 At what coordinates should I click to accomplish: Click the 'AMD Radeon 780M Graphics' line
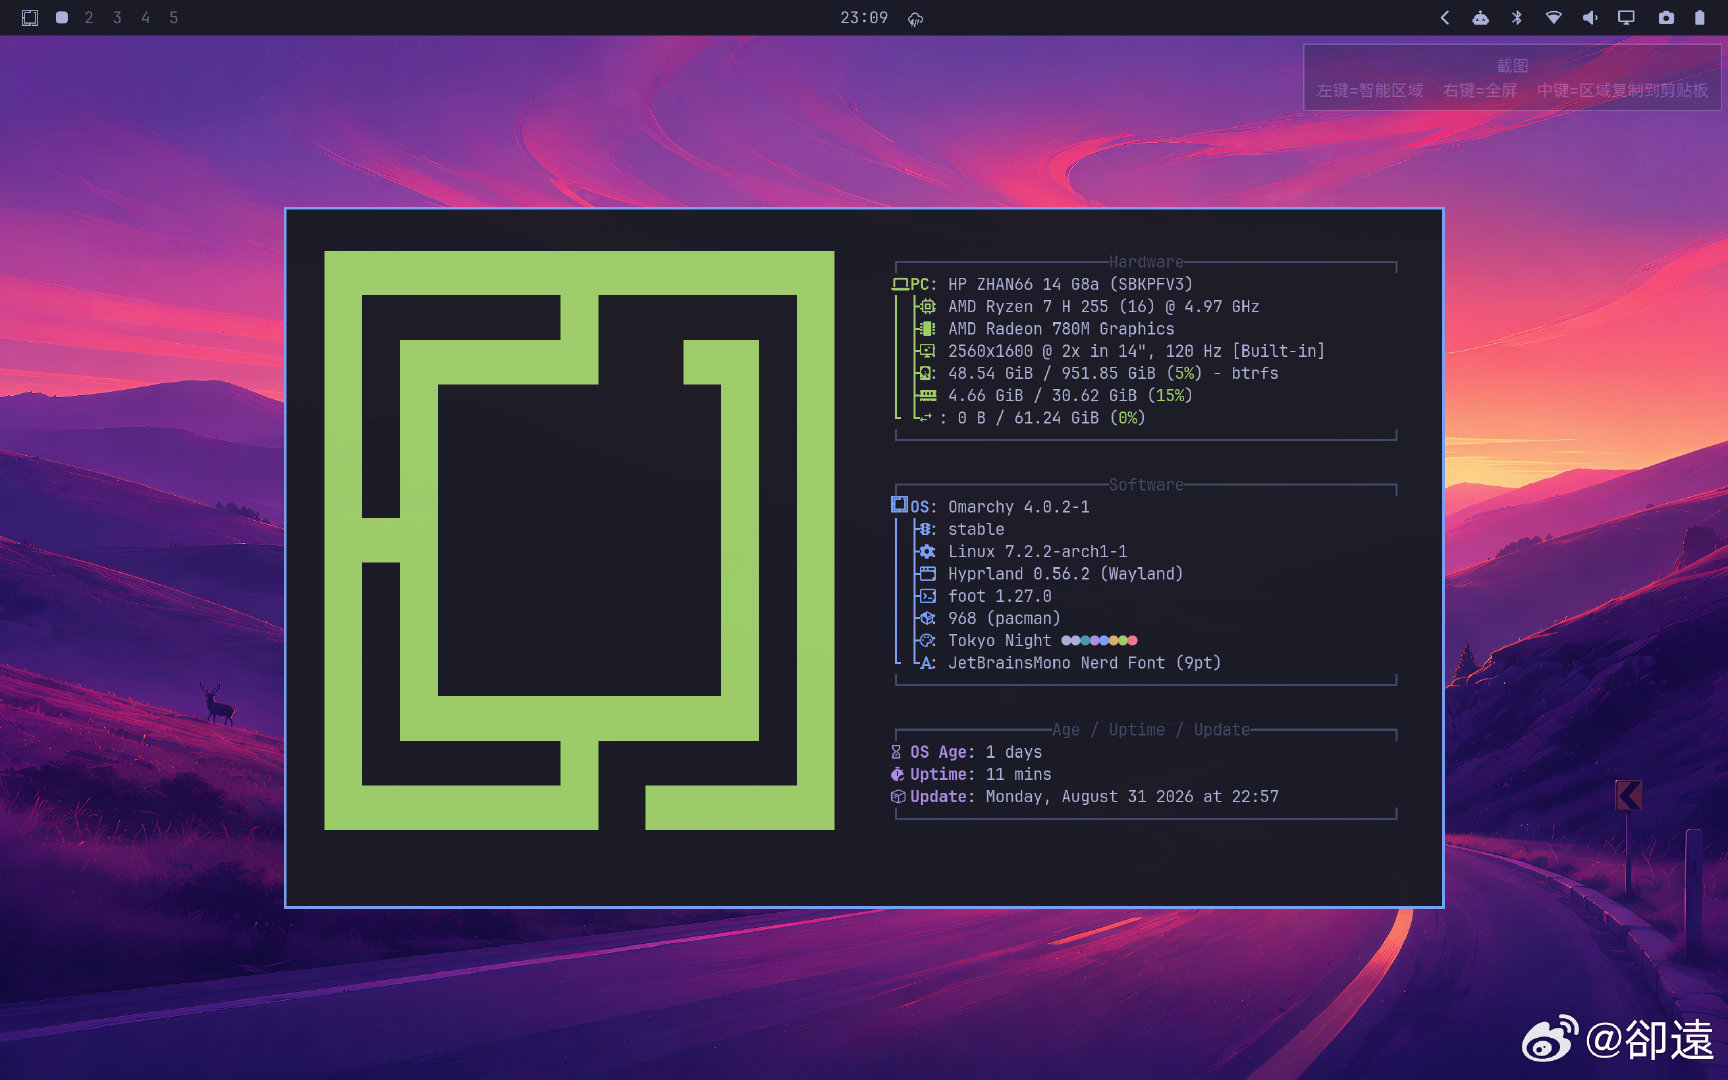(x=1047, y=329)
